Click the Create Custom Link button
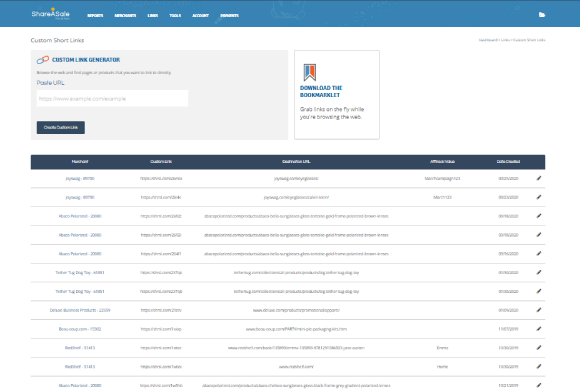This screenshot has width=580, height=390. (61, 127)
